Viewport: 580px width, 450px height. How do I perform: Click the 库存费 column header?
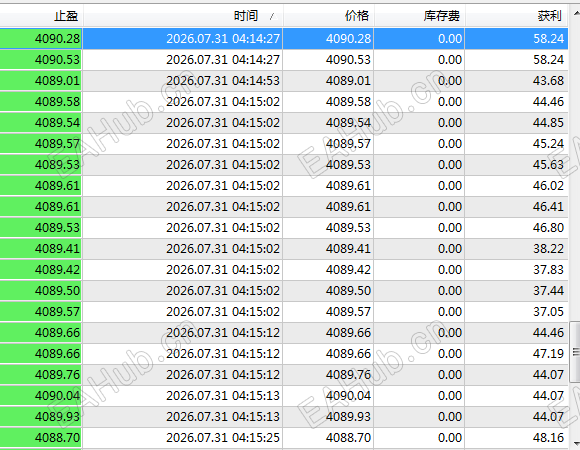coord(419,16)
